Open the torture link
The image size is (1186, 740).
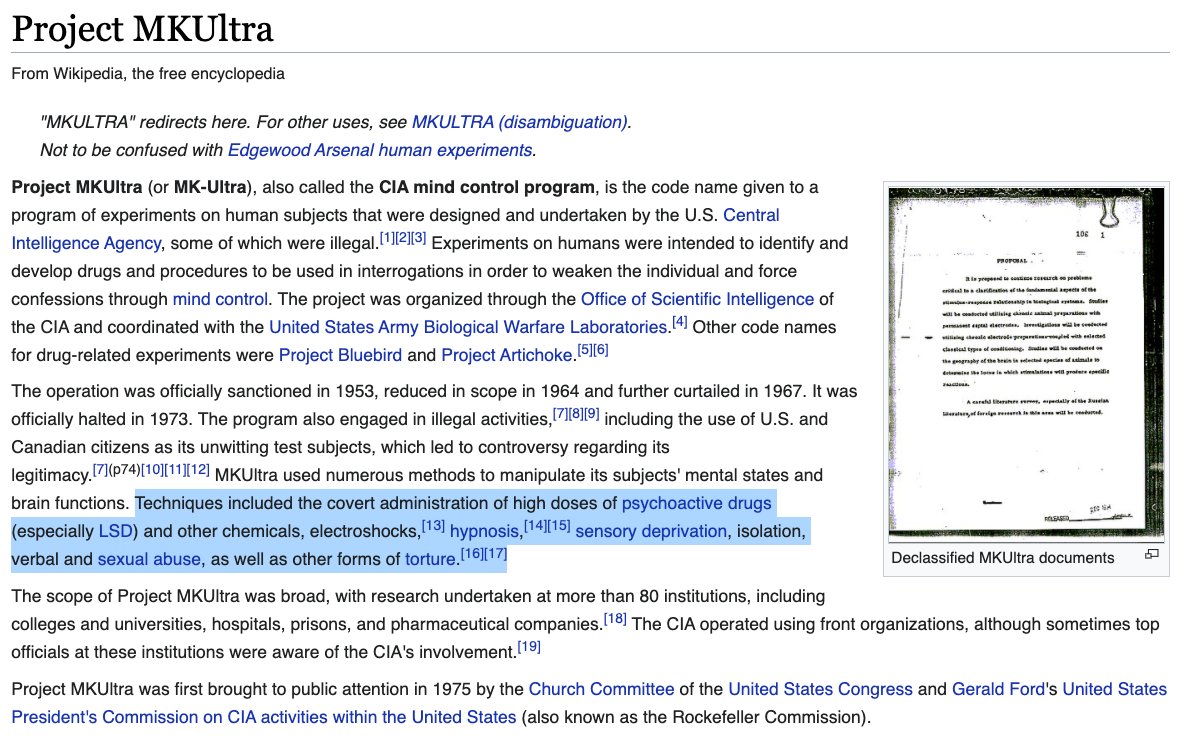point(430,559)
